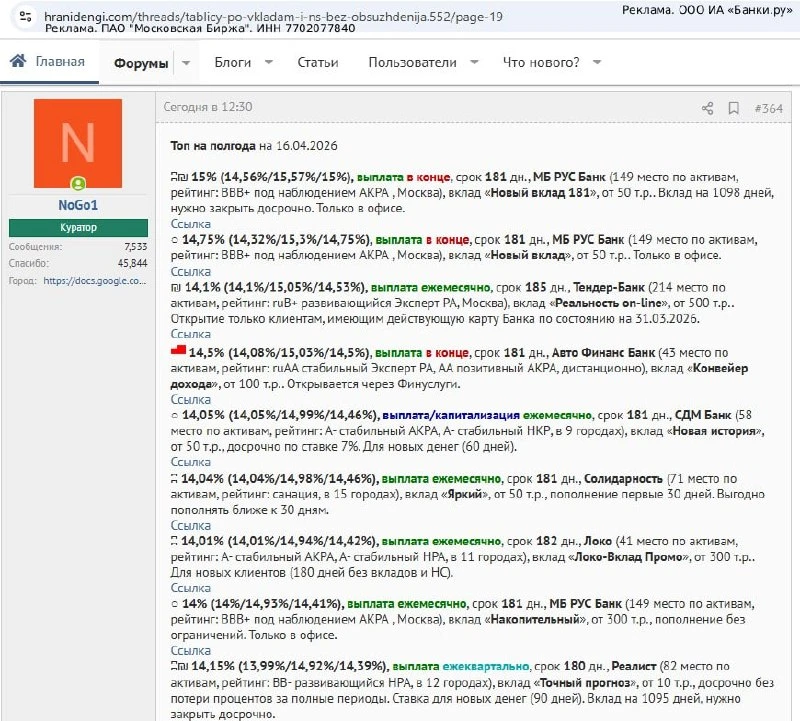The height and width of the screenshot is (721, 800).
Task: Share post #364 via the share icon
Action: coord(707,108)
